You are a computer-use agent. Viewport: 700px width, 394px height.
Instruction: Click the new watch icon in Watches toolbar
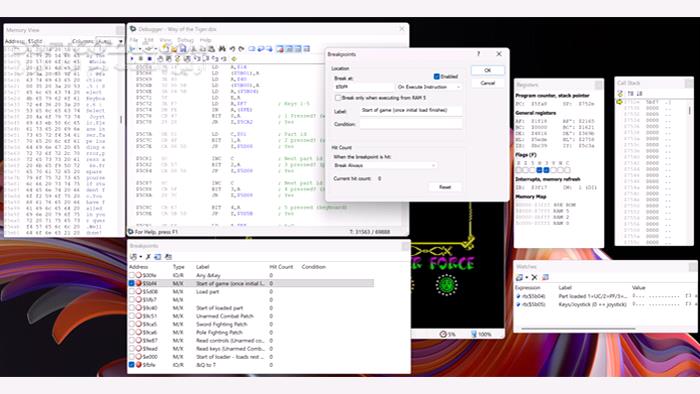point(520,278)
